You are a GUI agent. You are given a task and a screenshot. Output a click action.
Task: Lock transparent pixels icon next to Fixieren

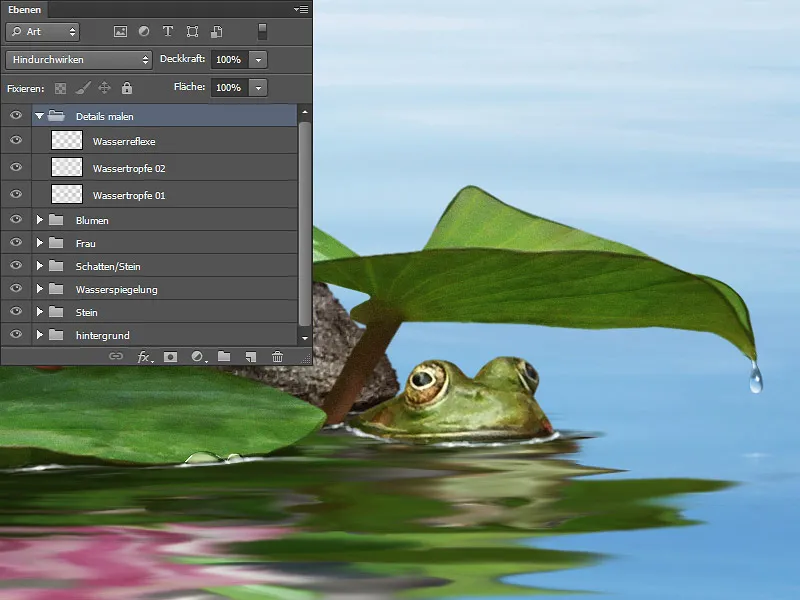(60, 88)
